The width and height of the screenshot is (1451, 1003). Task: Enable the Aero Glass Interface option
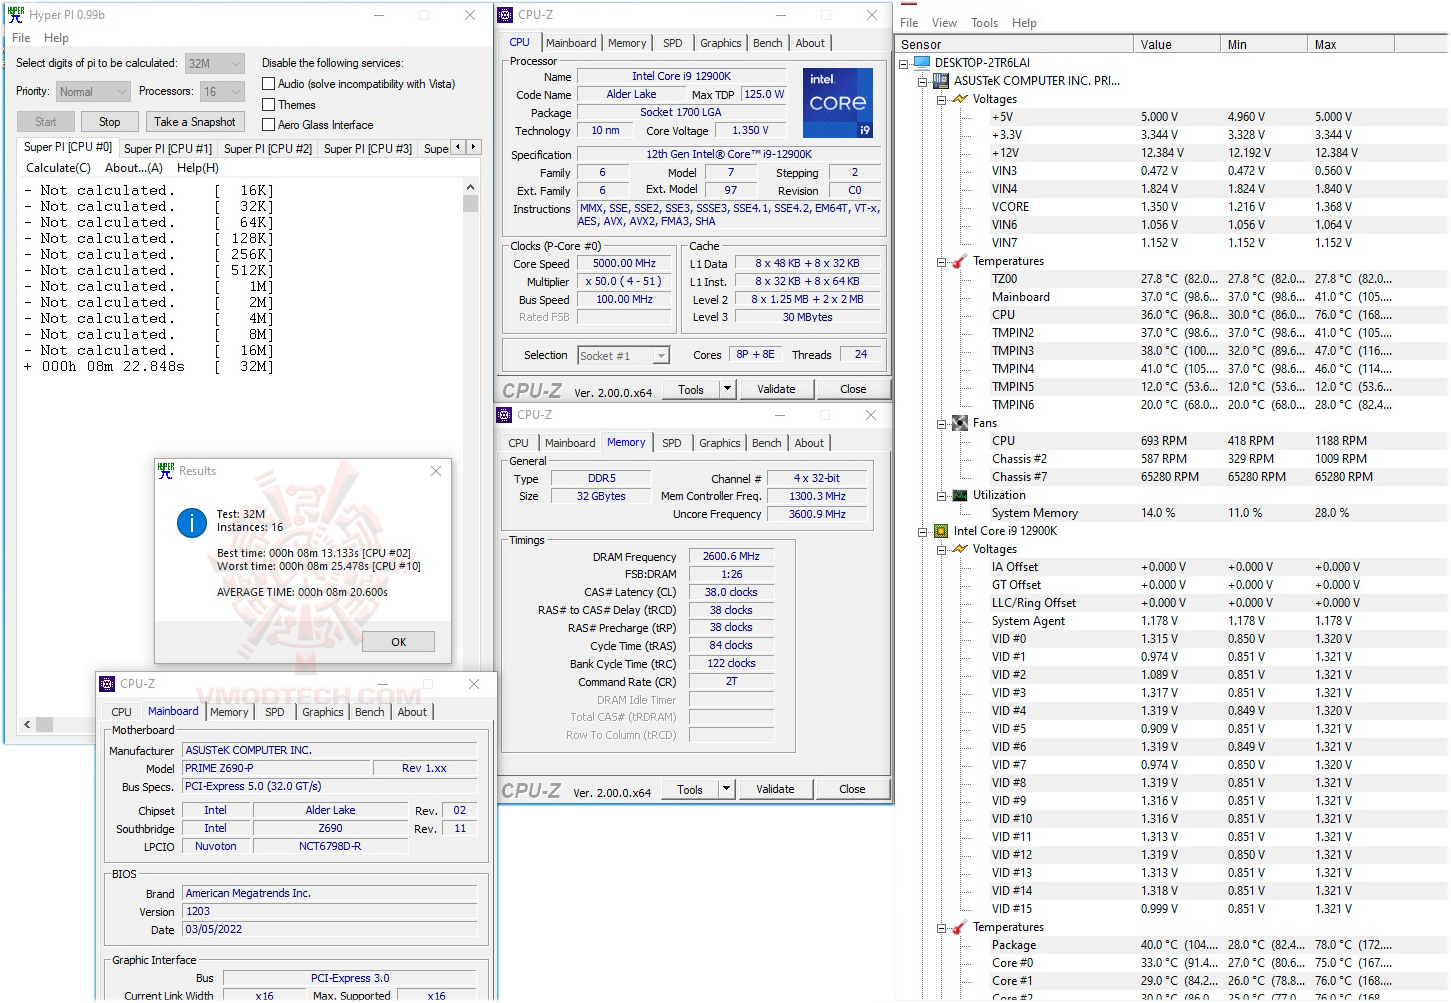[268, 124]
